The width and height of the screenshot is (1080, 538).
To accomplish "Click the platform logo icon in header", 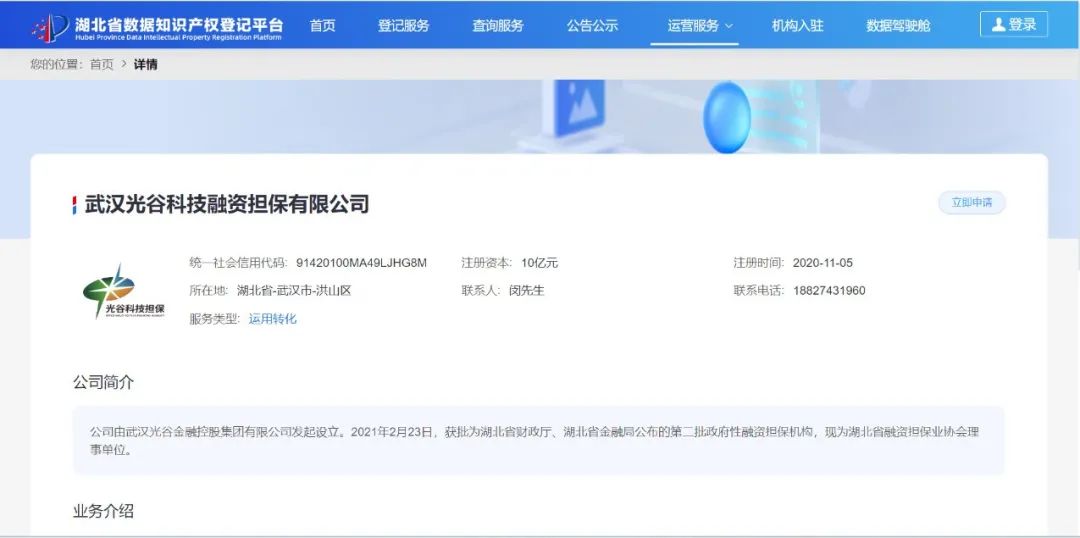I will 50,27.
